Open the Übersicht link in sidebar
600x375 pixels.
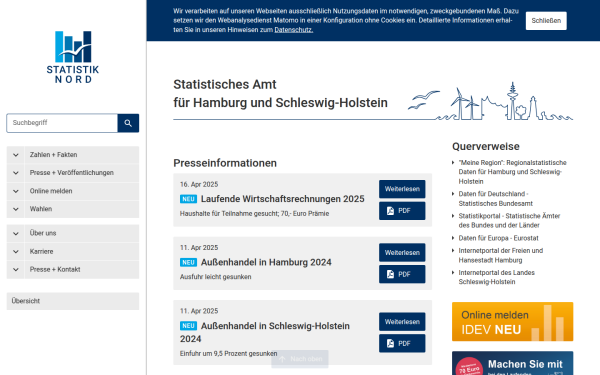(x=73, y=301)
